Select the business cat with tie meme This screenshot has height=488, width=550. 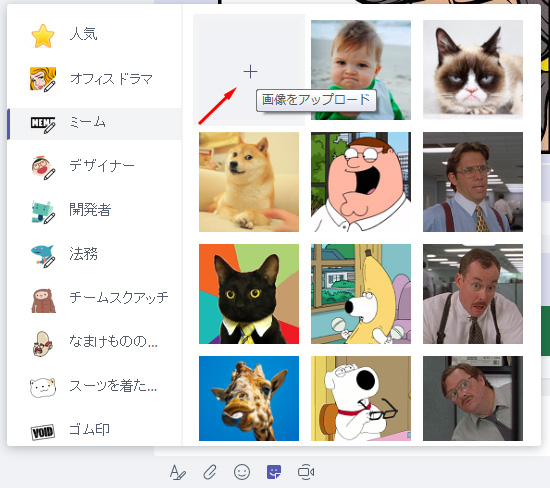pos(249,294)
